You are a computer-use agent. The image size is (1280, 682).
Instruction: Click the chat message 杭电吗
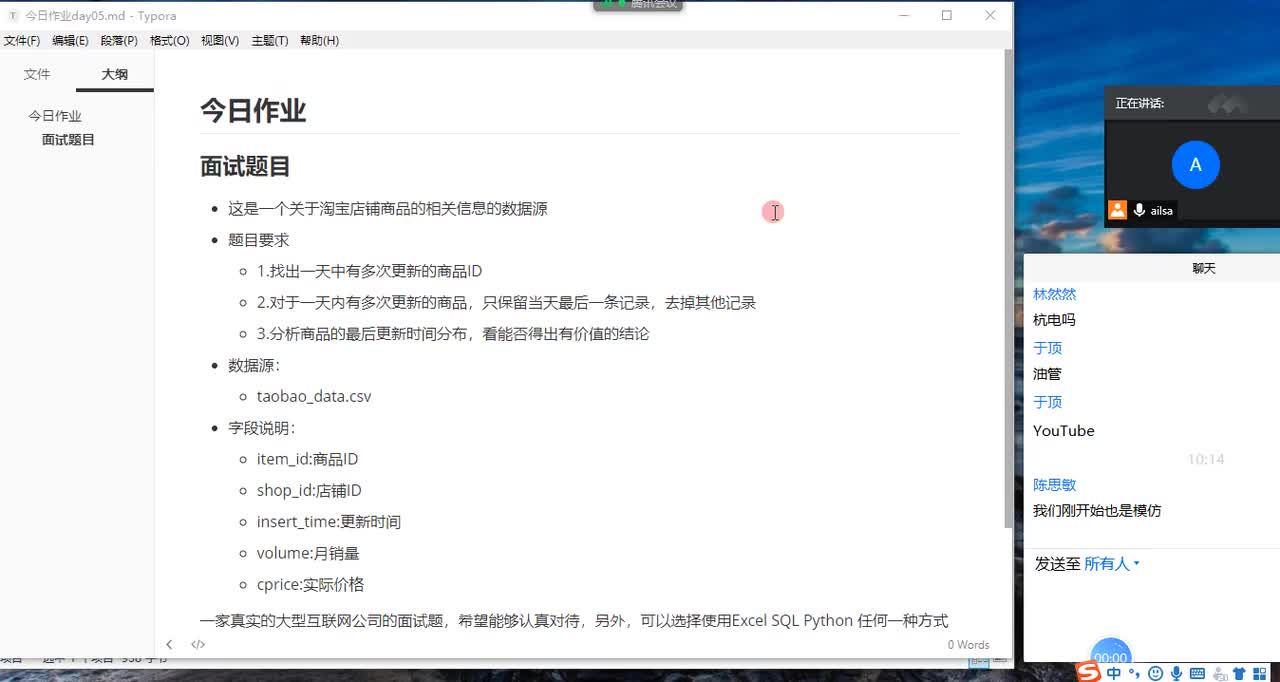(1054, 320)
